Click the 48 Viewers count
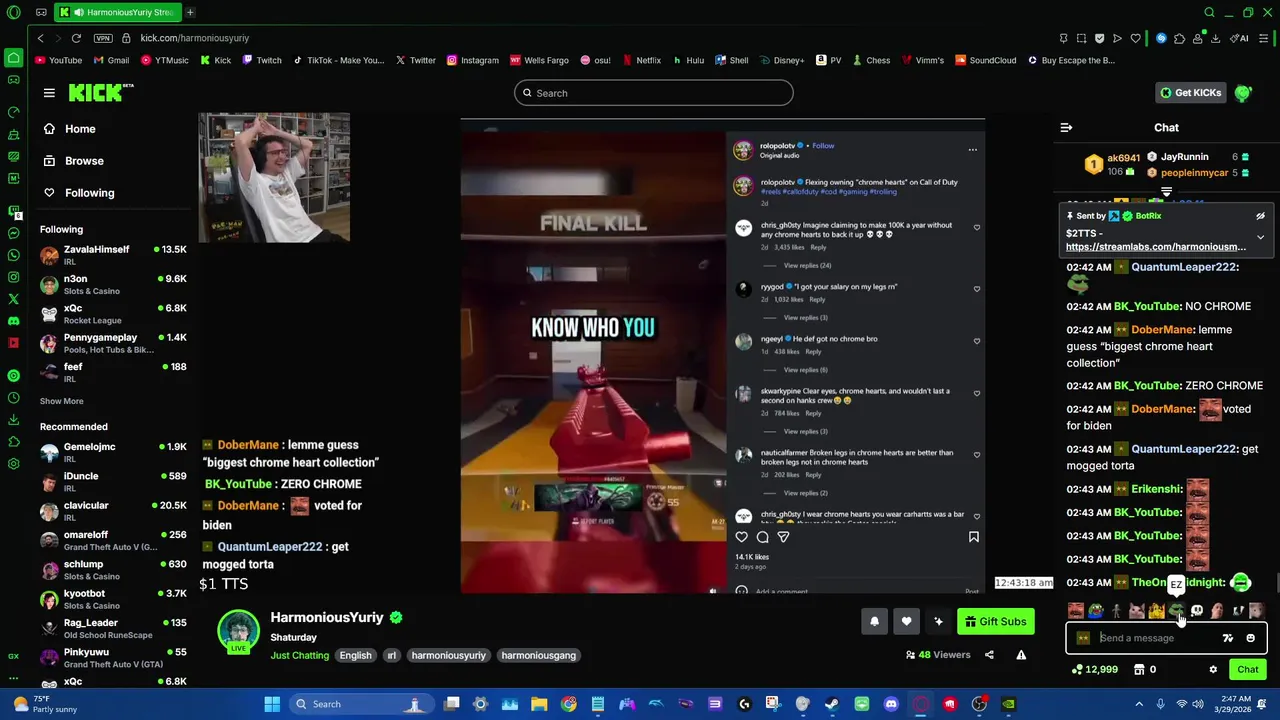Image resolution: width=1280 pixels, height=720 pixels. [x=938, y=655]
